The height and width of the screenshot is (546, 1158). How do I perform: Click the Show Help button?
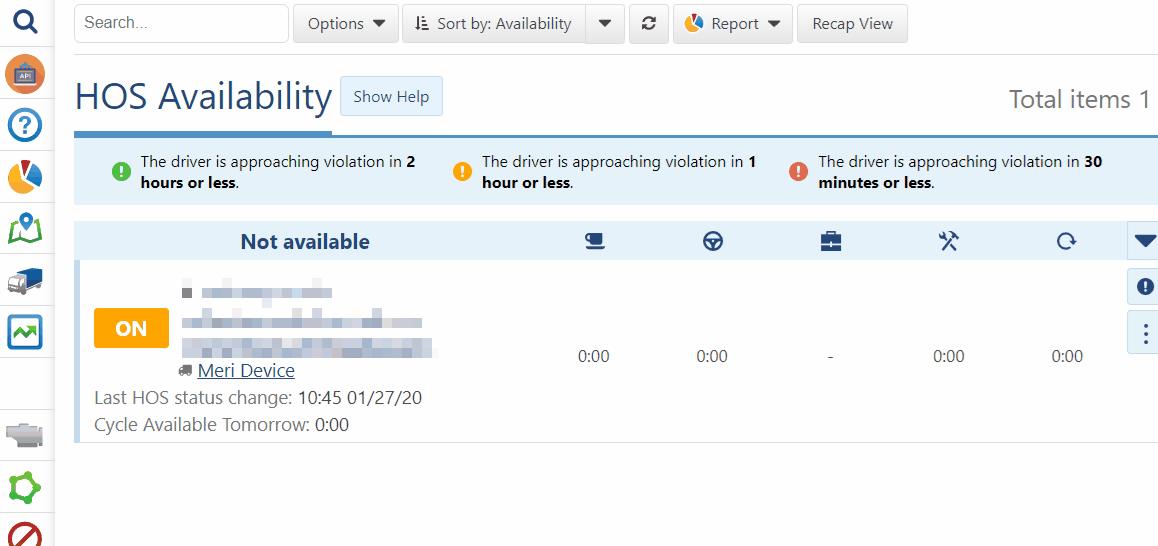click(391, 96)
